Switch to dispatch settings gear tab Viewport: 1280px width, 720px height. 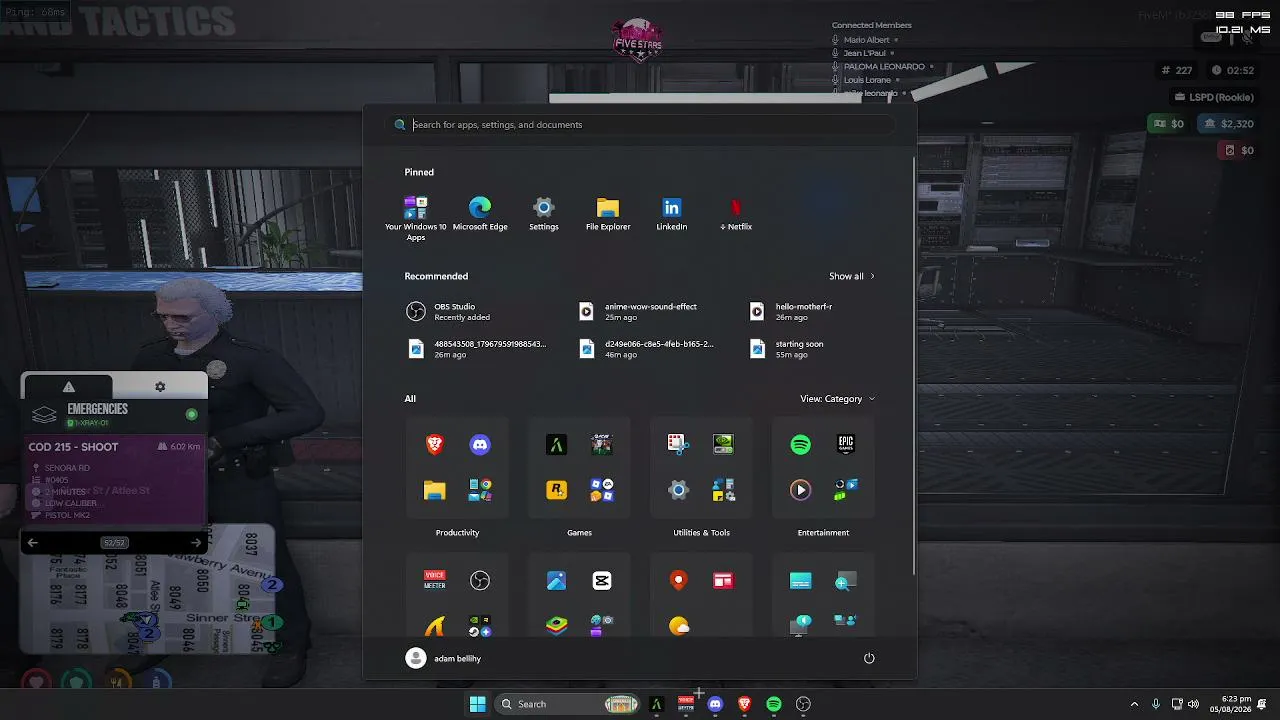tap(160, 387)
